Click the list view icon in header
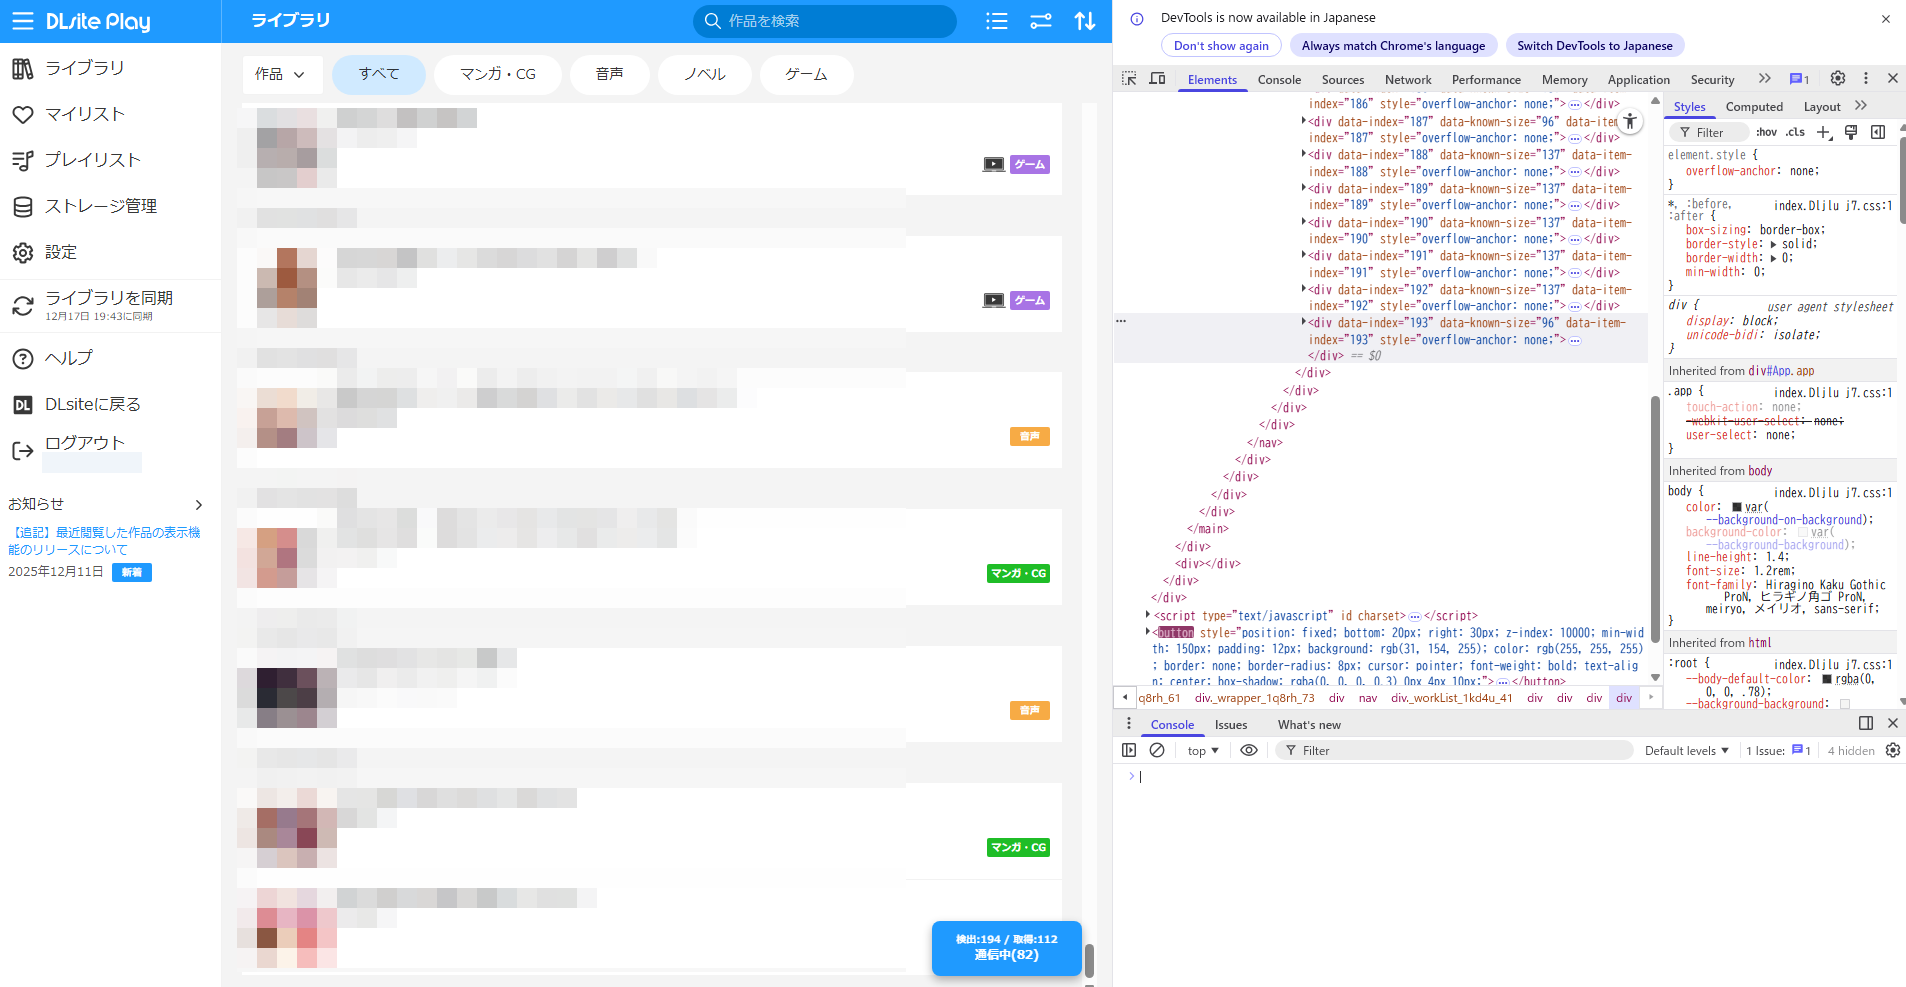The height and width of the screenshot is (987, 1906). click(x=996, y=21)
